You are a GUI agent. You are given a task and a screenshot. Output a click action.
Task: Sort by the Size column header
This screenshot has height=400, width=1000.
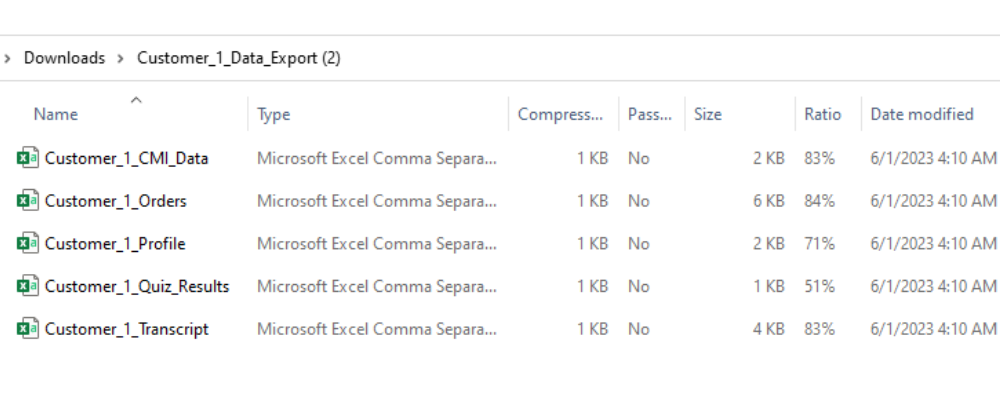point(707,114)
